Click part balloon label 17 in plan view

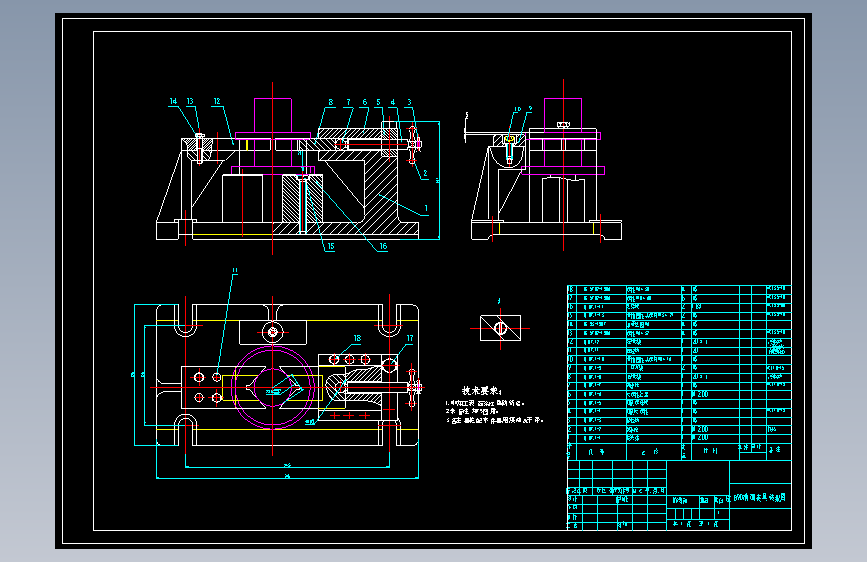pos(410,338)
